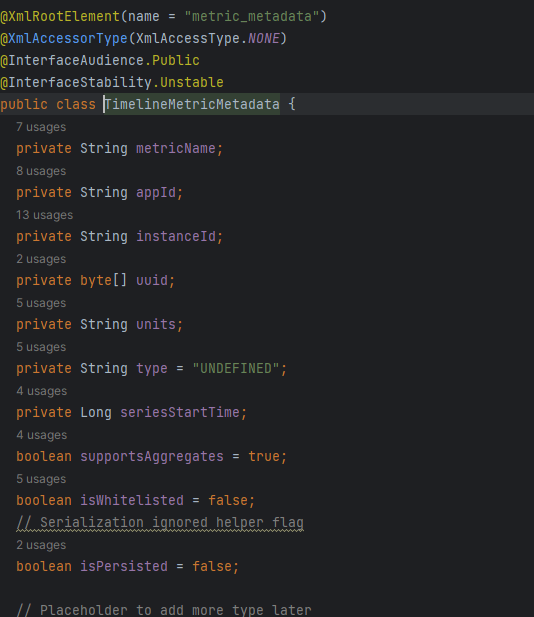Viewport: 534px width, 617px height.
Task: Click the supportsAggregates field identifier
Action: [152, 457]
